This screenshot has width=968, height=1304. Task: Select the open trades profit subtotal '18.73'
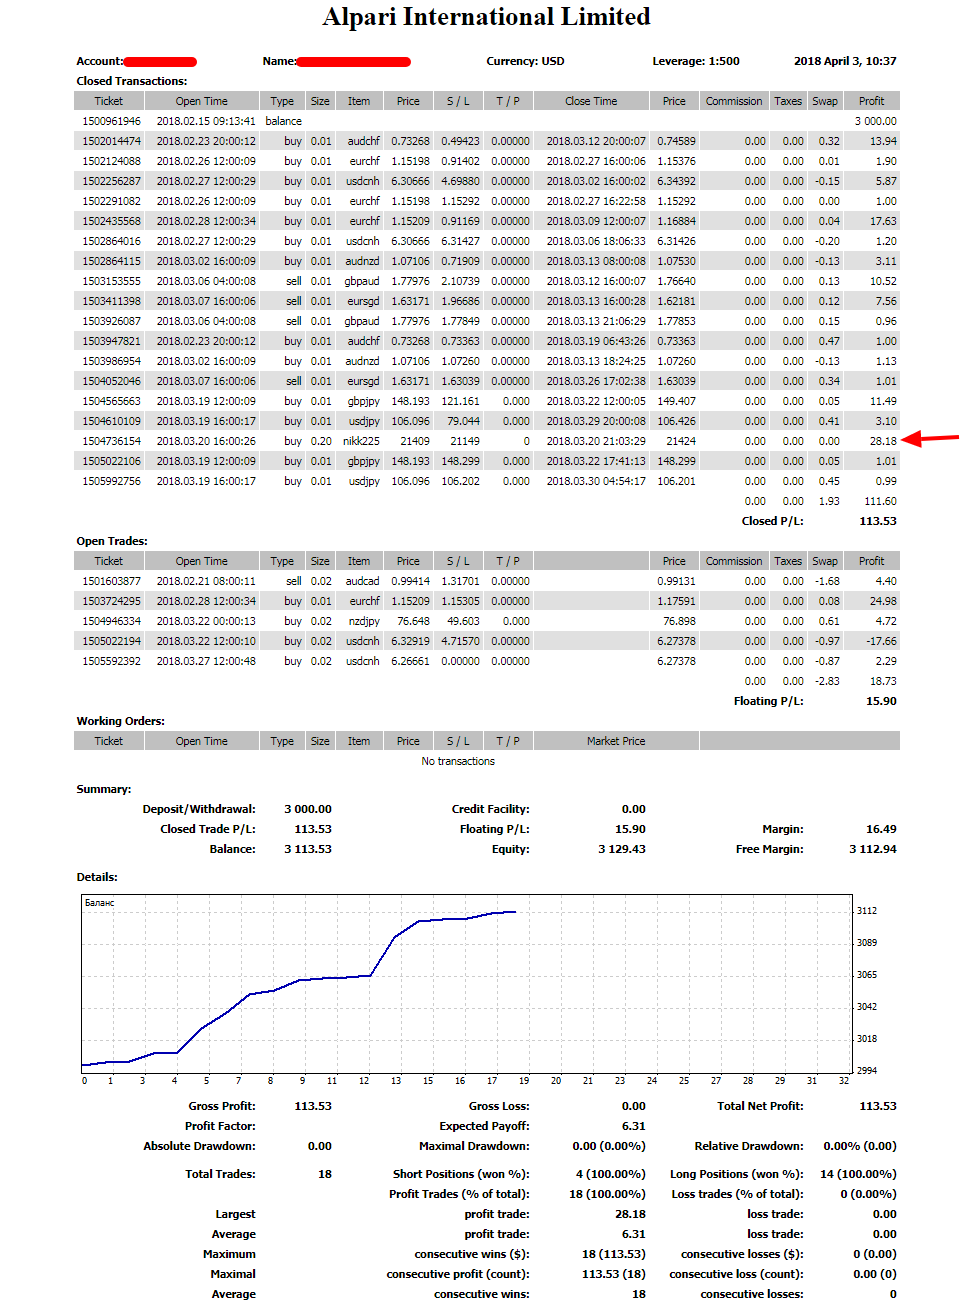click(883, 681)
